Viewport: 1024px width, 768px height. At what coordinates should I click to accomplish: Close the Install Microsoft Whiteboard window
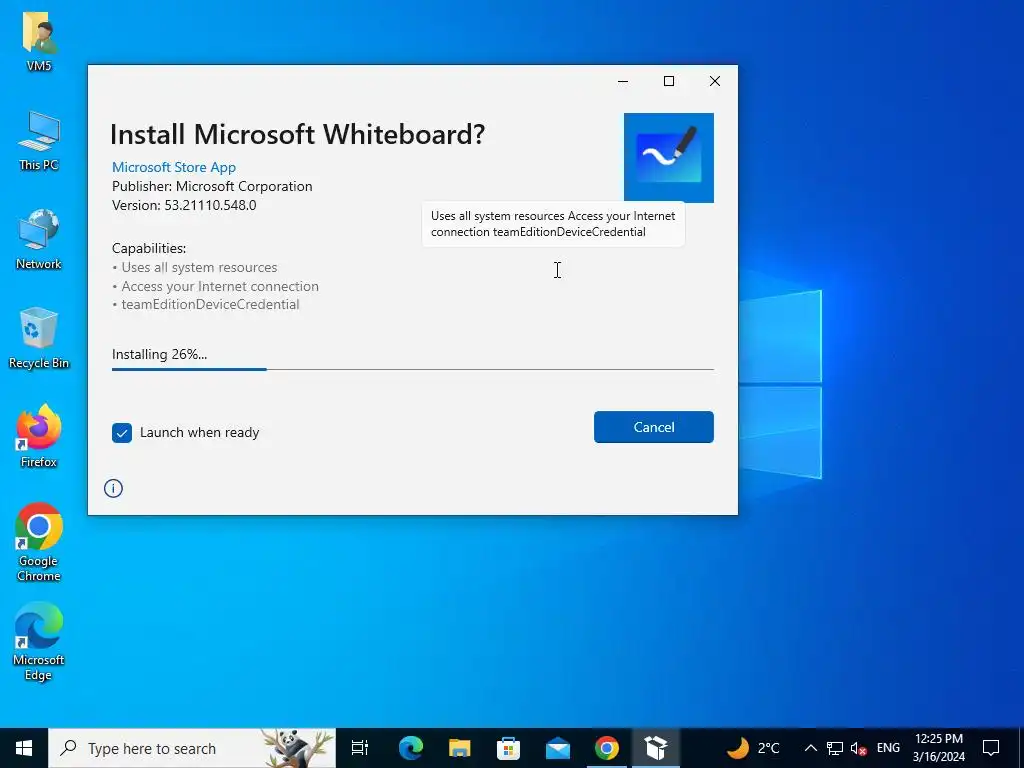coord(715,81)
